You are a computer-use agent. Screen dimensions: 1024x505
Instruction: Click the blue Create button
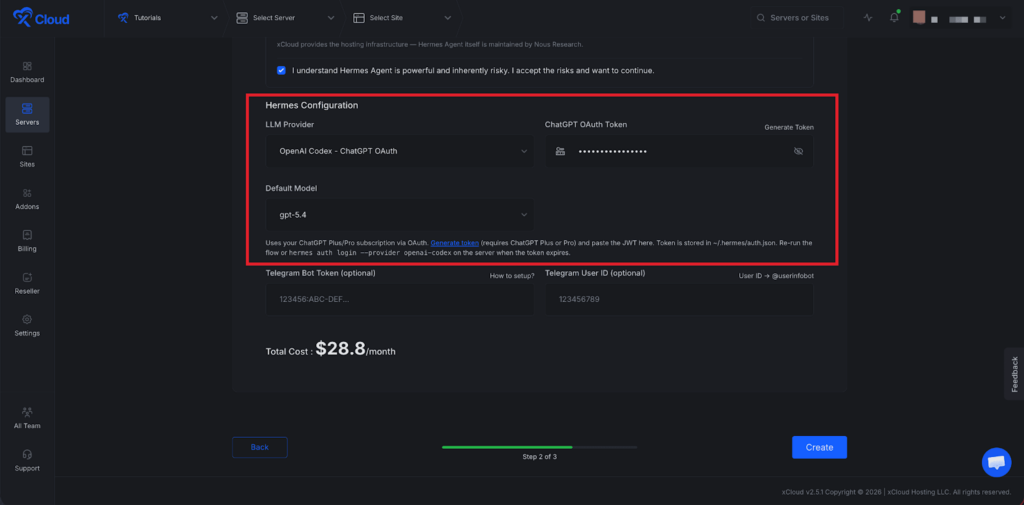pyautogui.click(x=819, y=447)
